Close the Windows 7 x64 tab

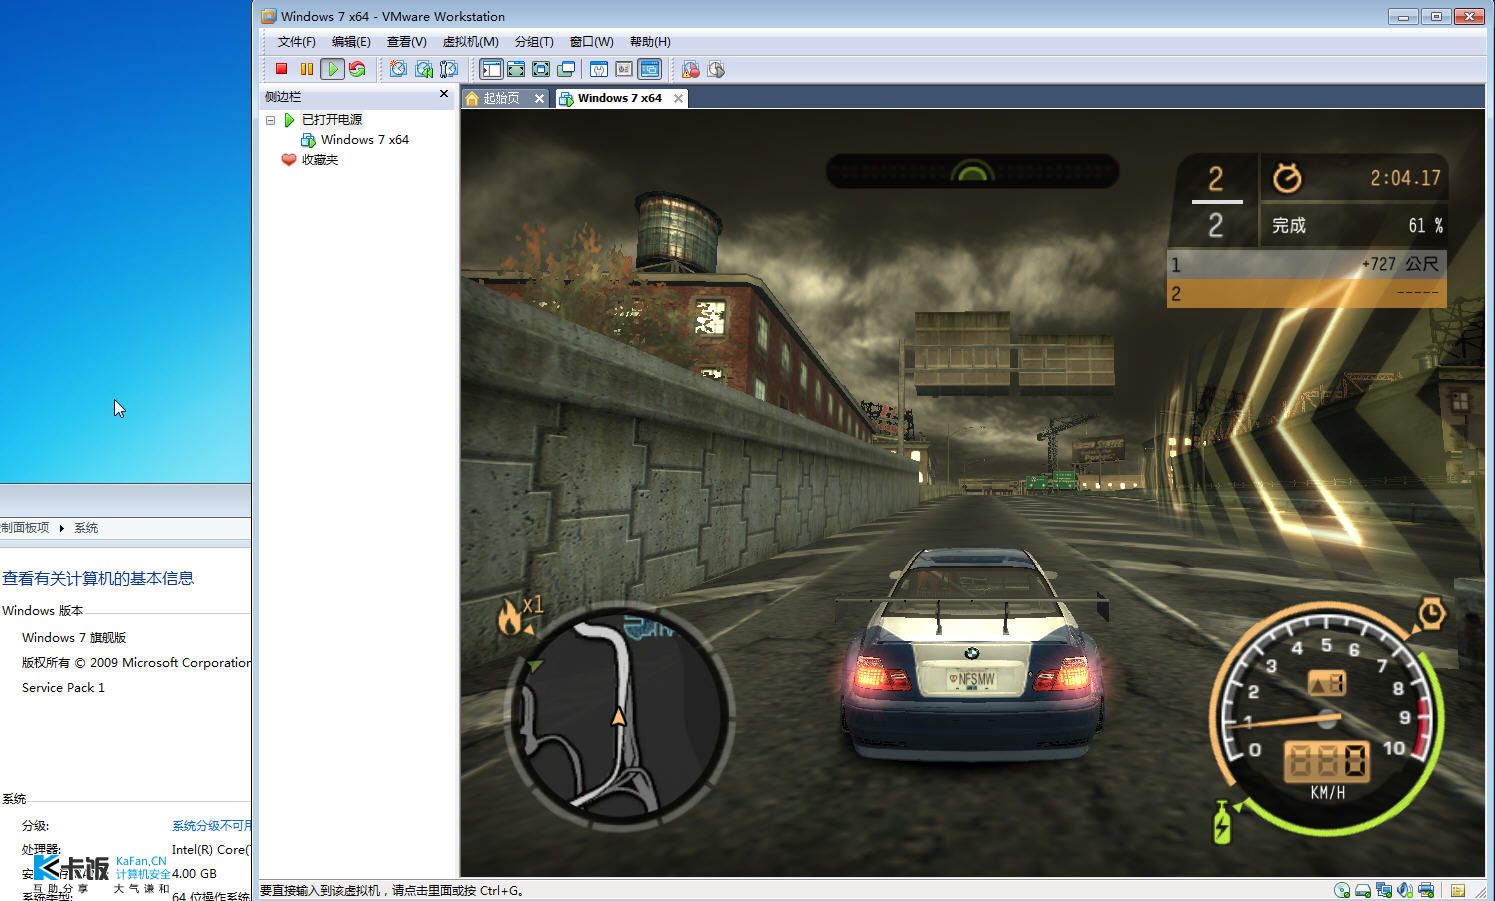coord(678,98)
